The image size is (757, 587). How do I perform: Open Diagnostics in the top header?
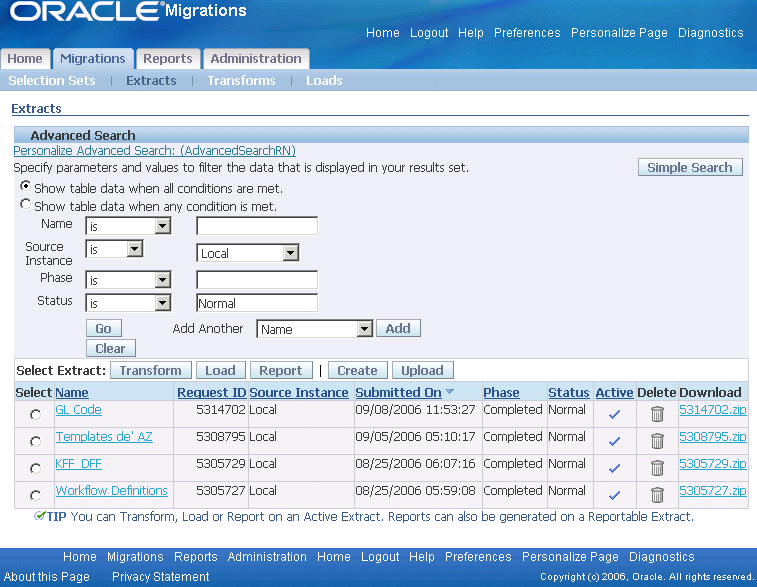(x=711, y=33)
